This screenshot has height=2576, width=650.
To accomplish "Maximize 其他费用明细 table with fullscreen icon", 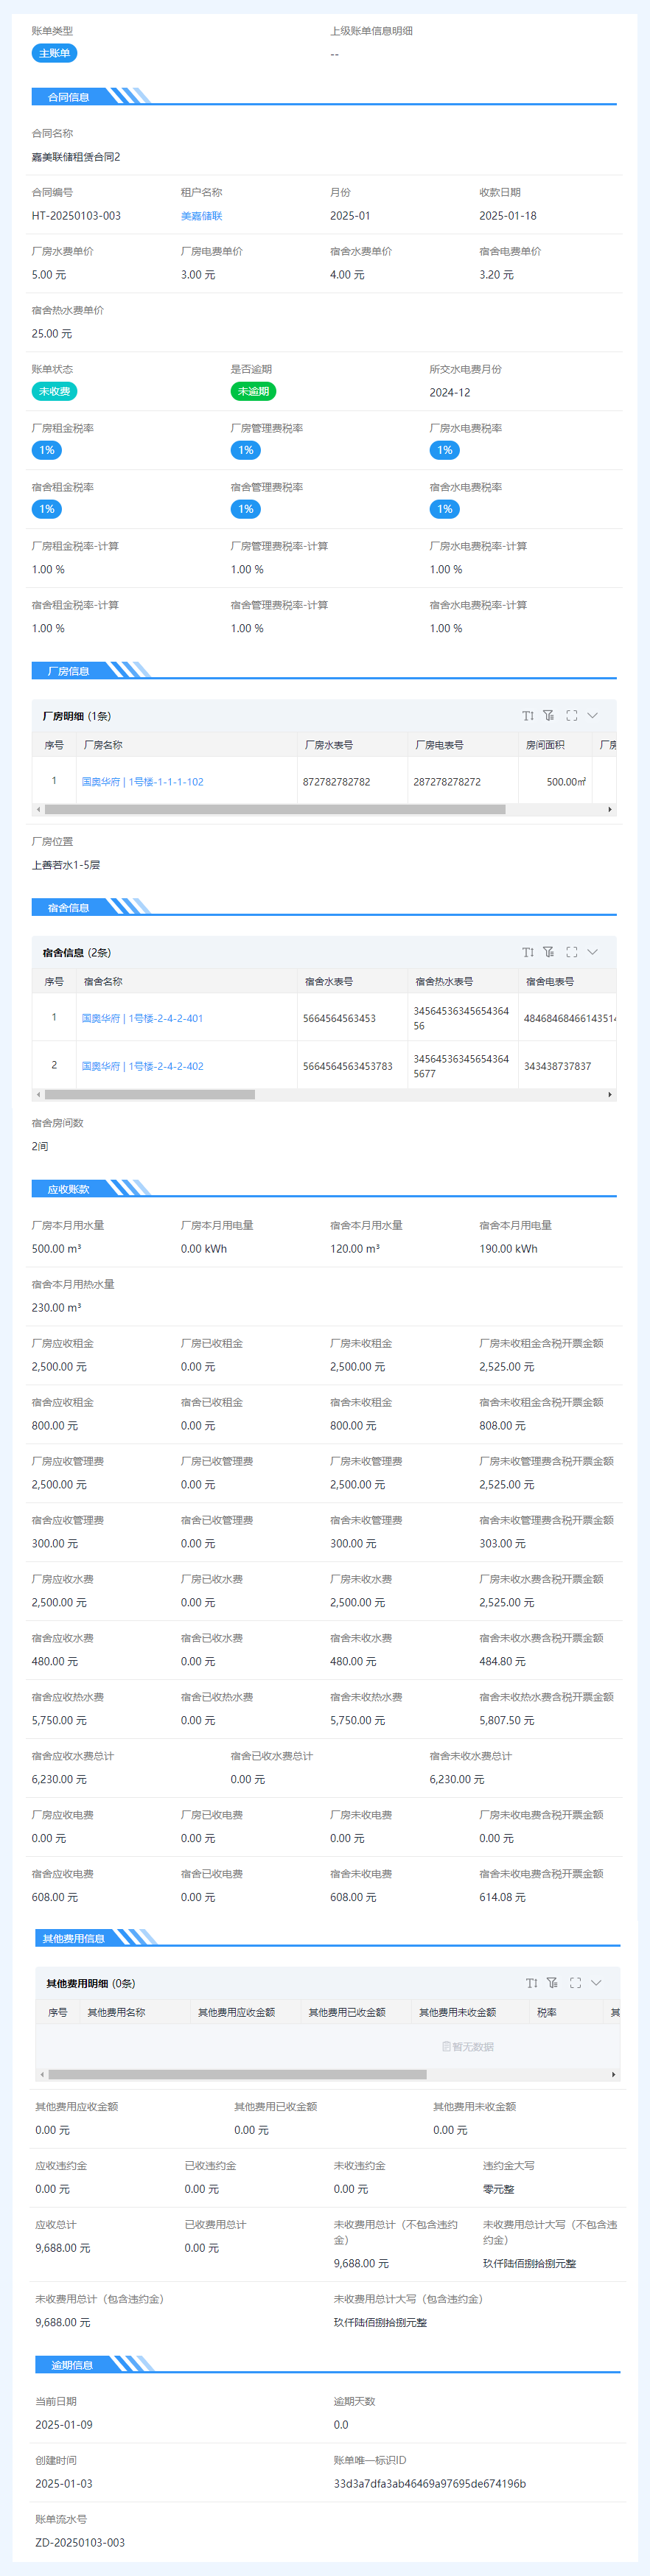I will click(x=576, y=1983).
